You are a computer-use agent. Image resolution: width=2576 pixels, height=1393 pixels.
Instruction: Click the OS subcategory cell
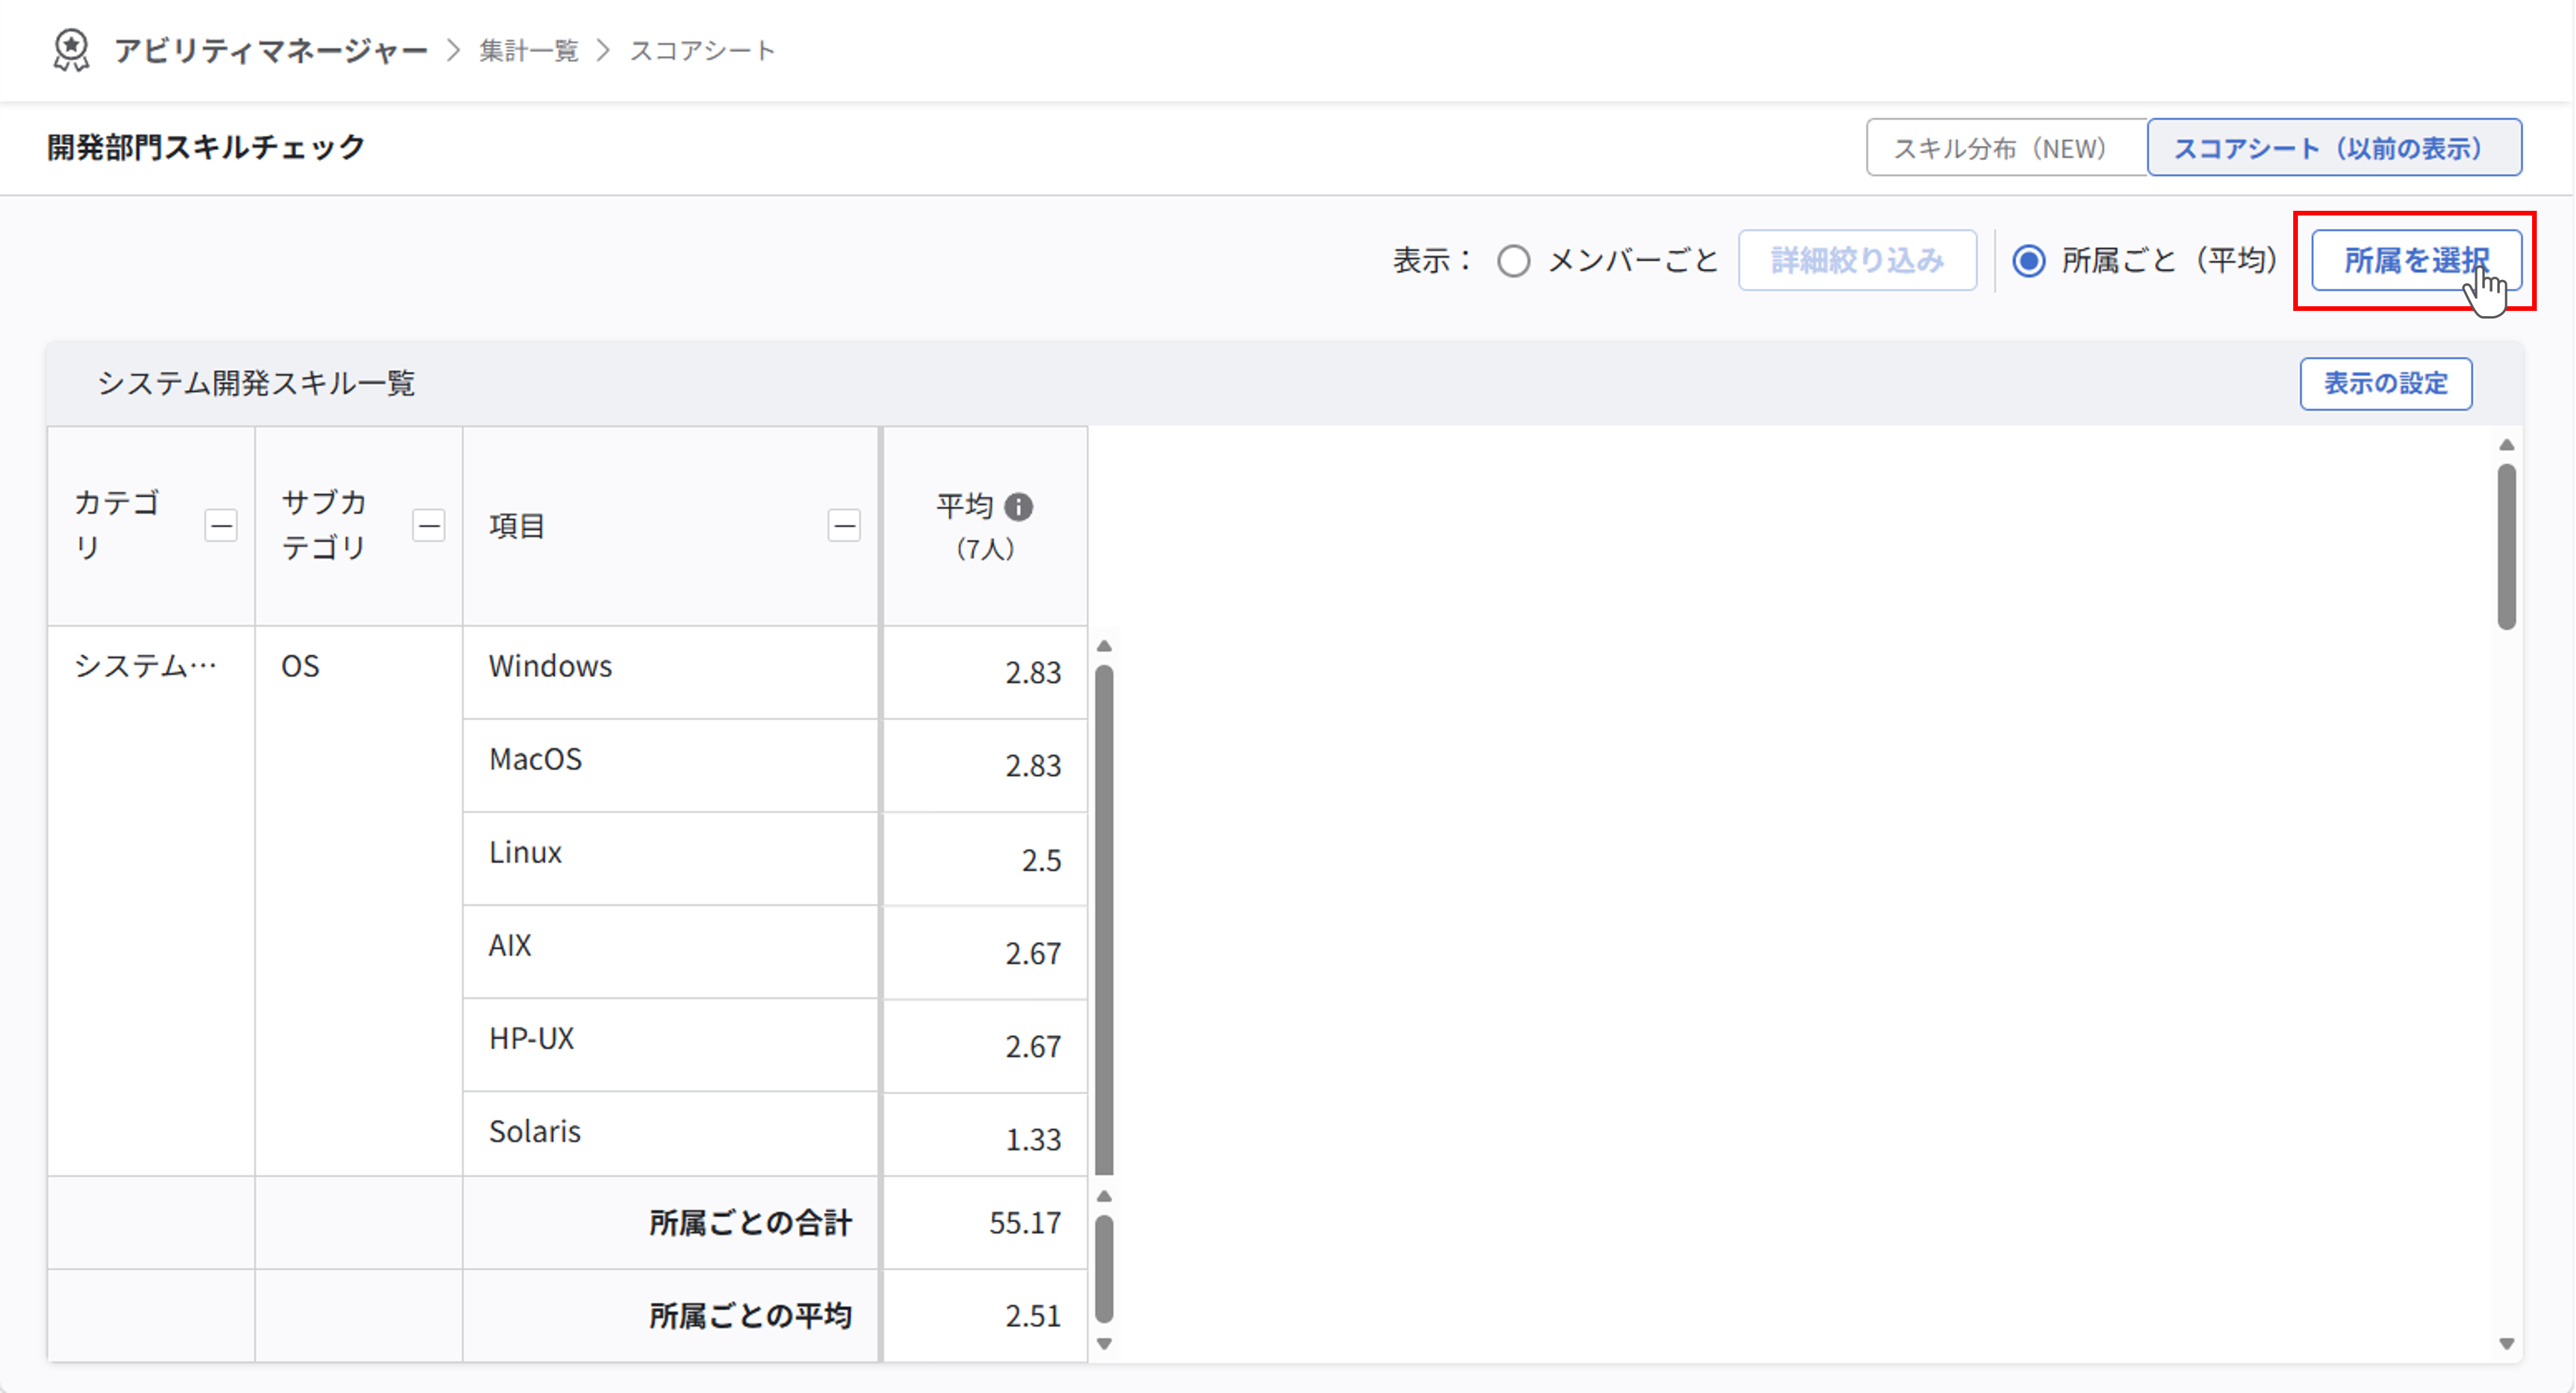click(x=358, y=901)
